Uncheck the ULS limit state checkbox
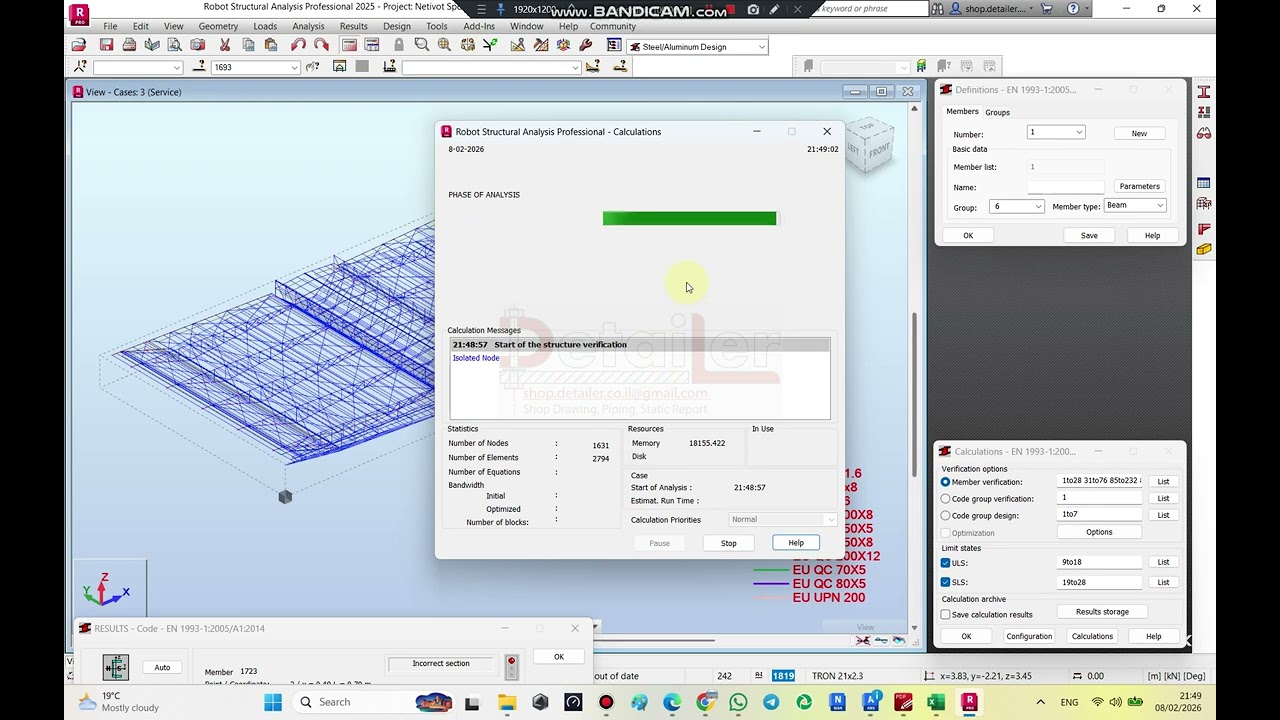Viewport: 1280px width, 720px height. click(x=945, y=563)
